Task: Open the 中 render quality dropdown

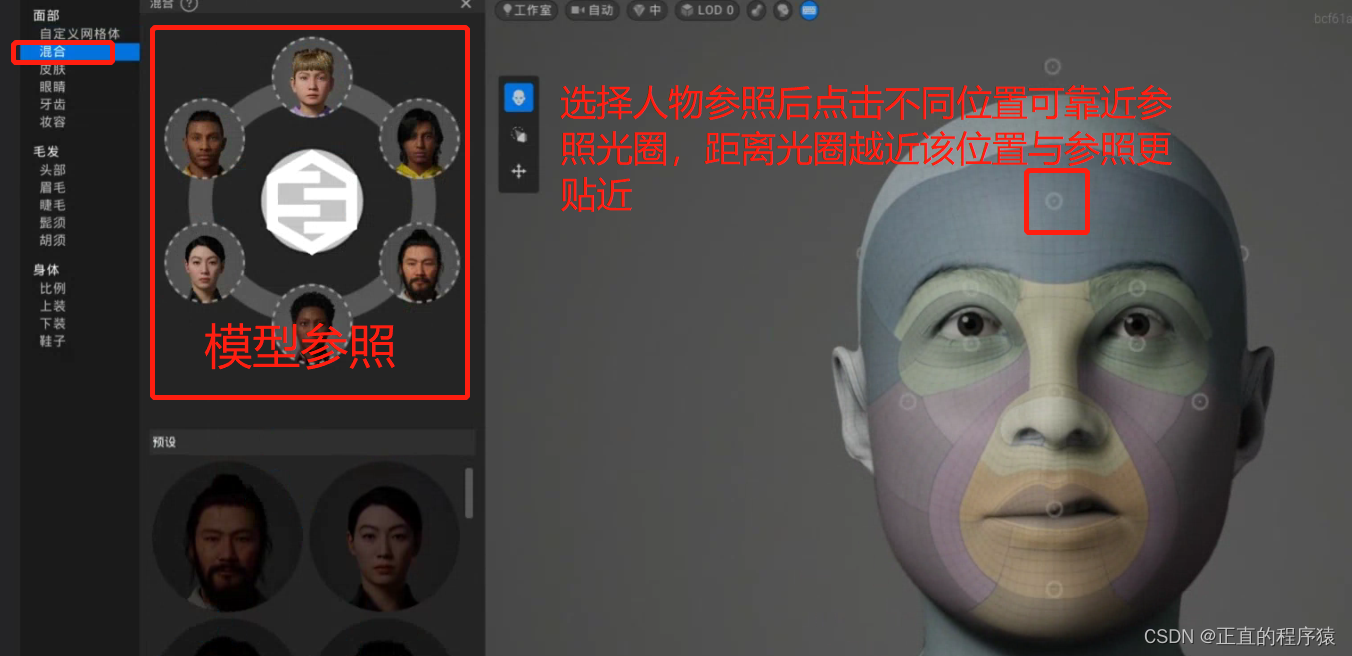Action: pyautogui.click(x=647, y=10)
